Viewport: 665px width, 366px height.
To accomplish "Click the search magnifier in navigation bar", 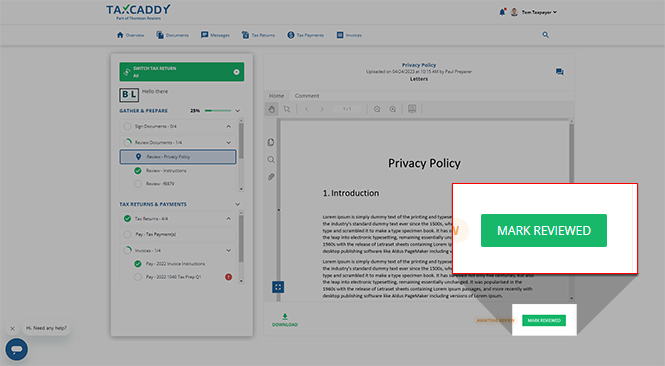I will tap(545, 35).
